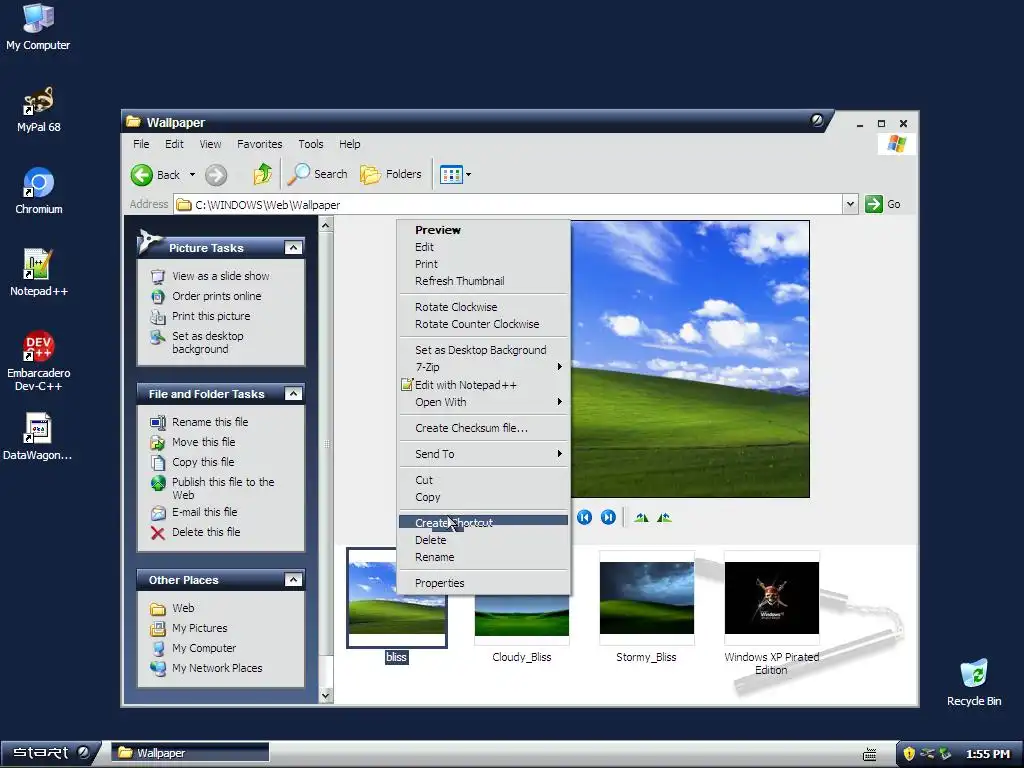Select Edit with Notepad++ menu item
The height and width of the screenshot is (768, 1024).
[484, 385]
